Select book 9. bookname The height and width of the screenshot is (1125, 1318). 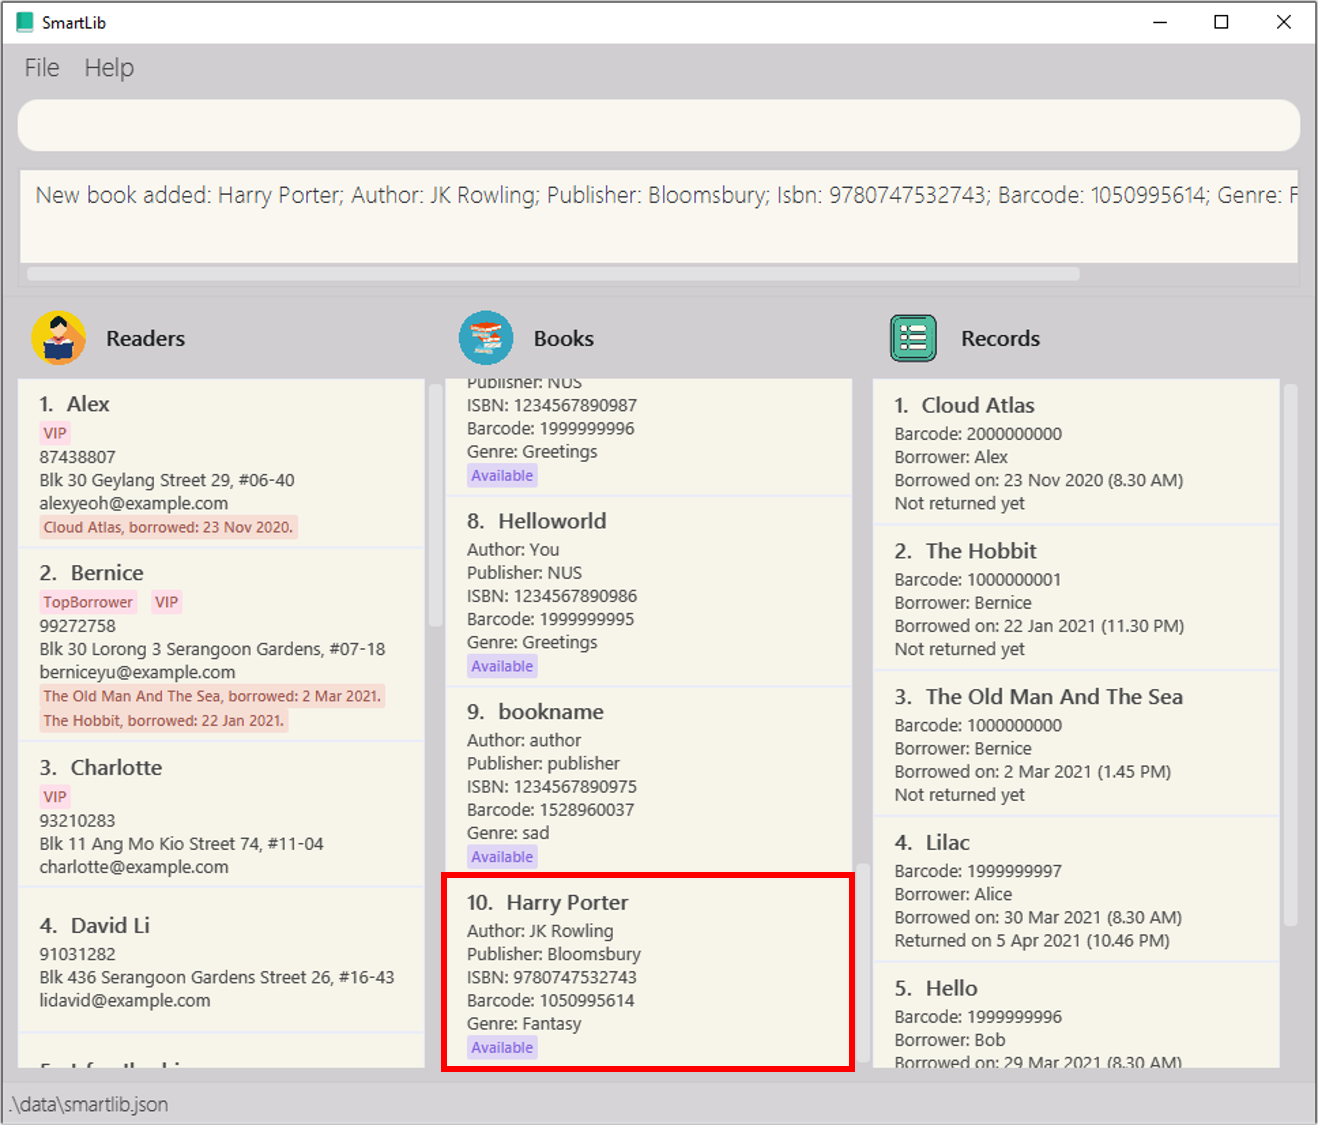649,781
